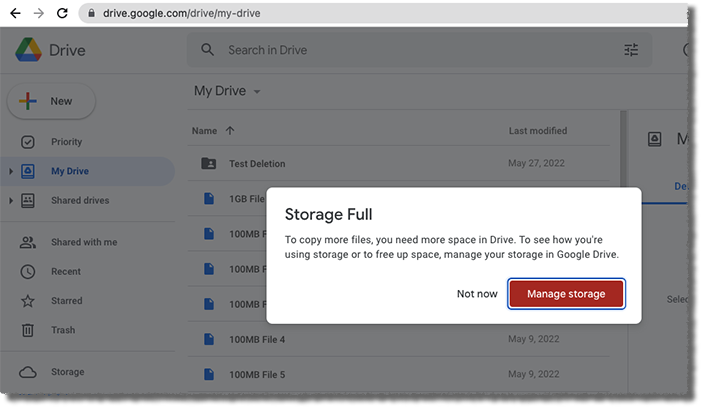Viewport: 704px width, 414px height.
Task: Select Priority in the sidebar
Action: 66,142
